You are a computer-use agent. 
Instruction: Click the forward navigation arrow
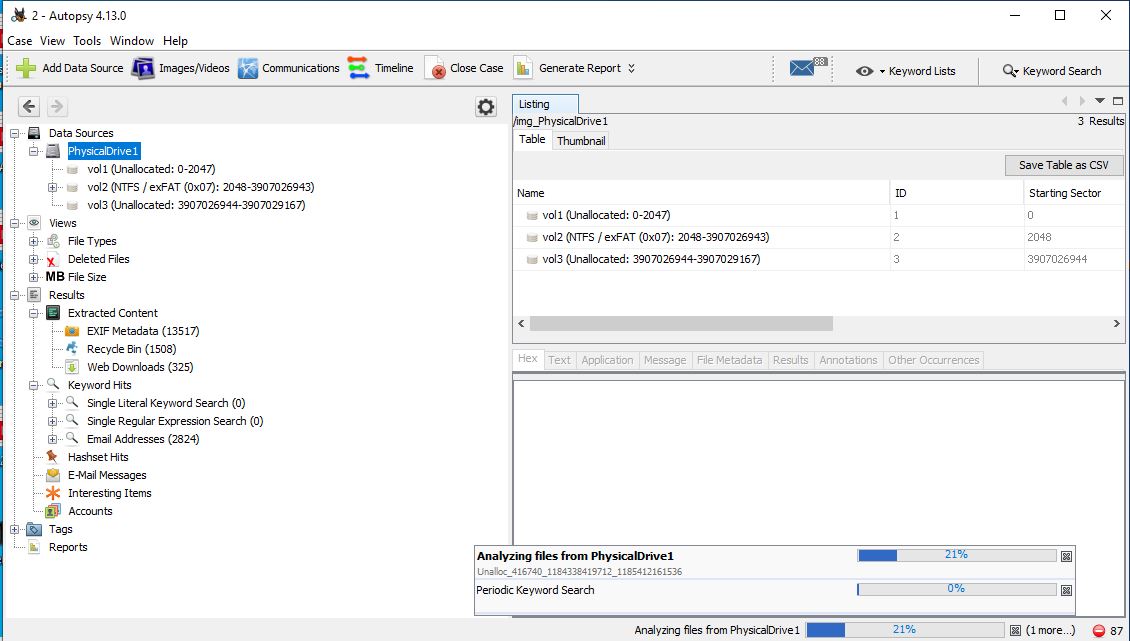click(x=56, y=107)
